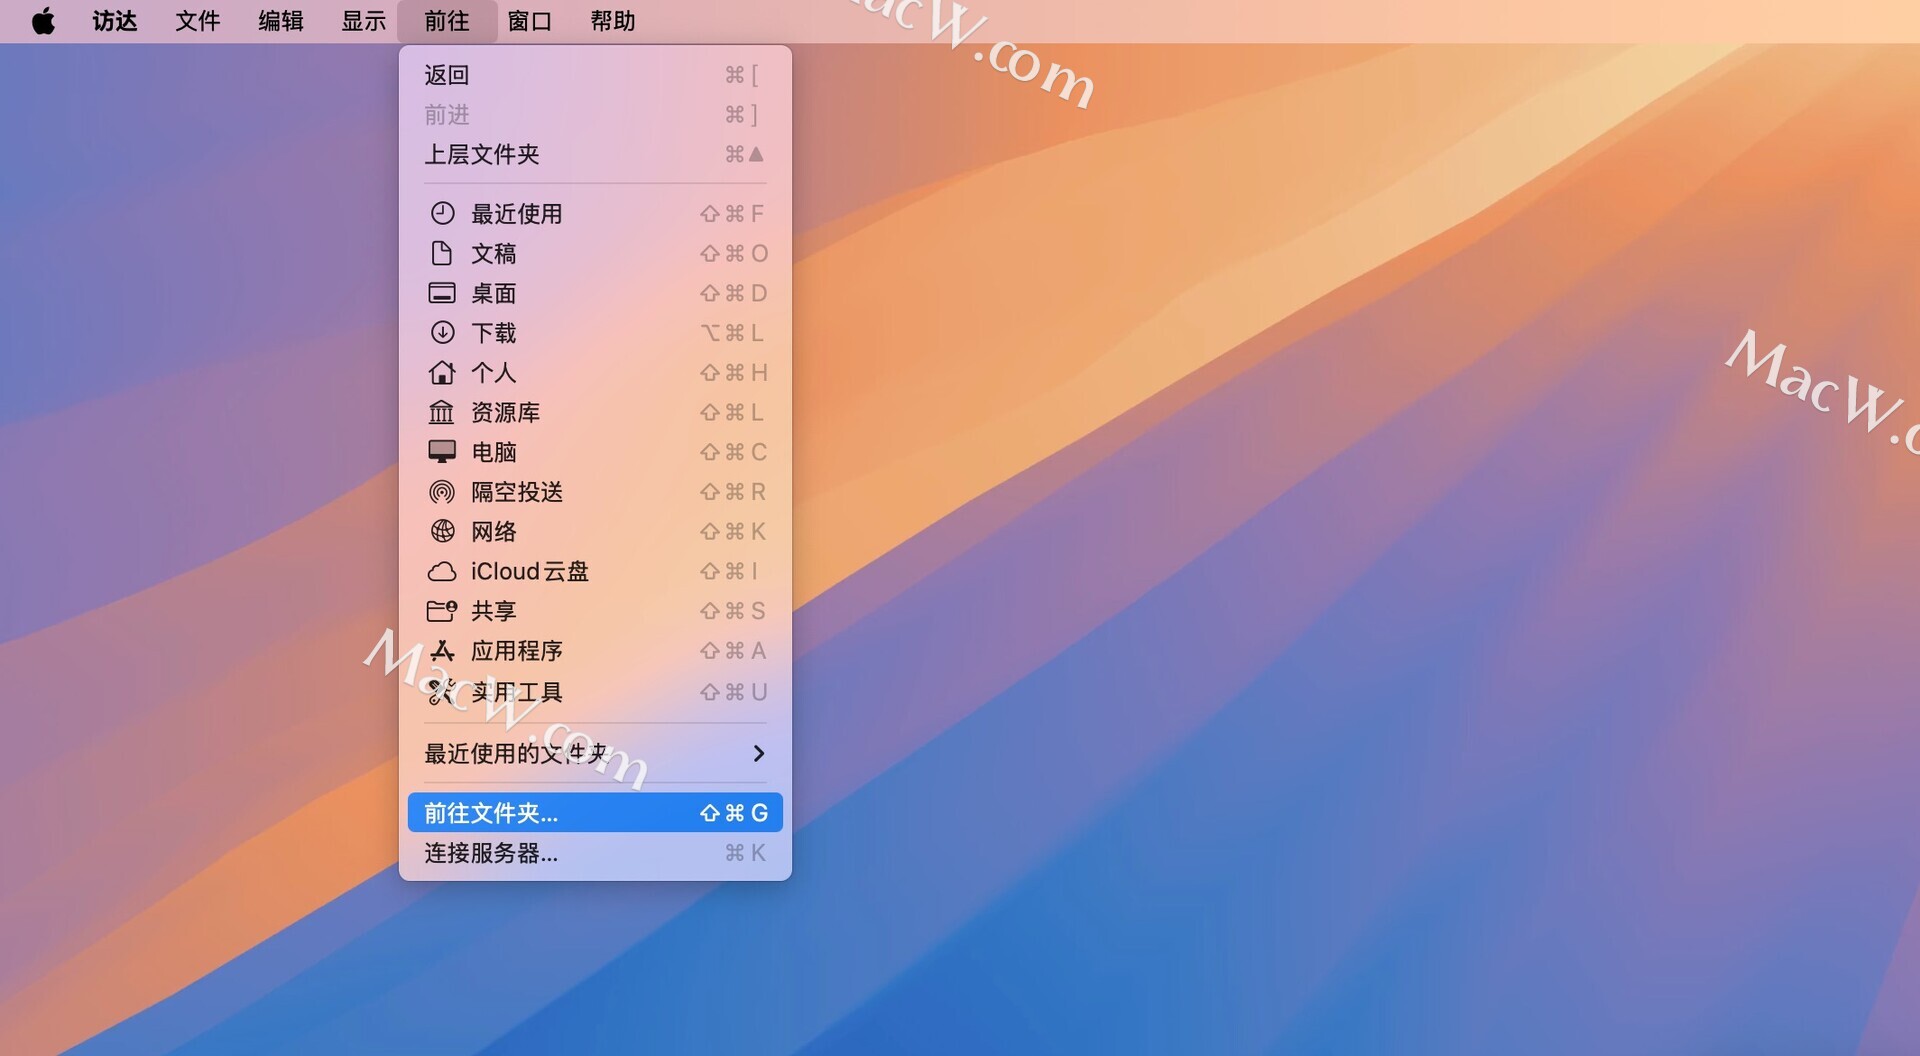Choose 电脑 in the menu
The image size is (1920, 1056).
pos(595,452)
